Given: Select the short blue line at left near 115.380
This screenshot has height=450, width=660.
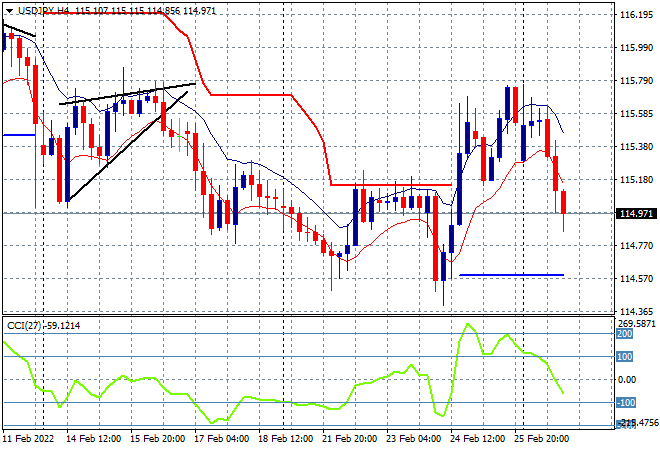Looking at the screenshot, I should point(19,135).
